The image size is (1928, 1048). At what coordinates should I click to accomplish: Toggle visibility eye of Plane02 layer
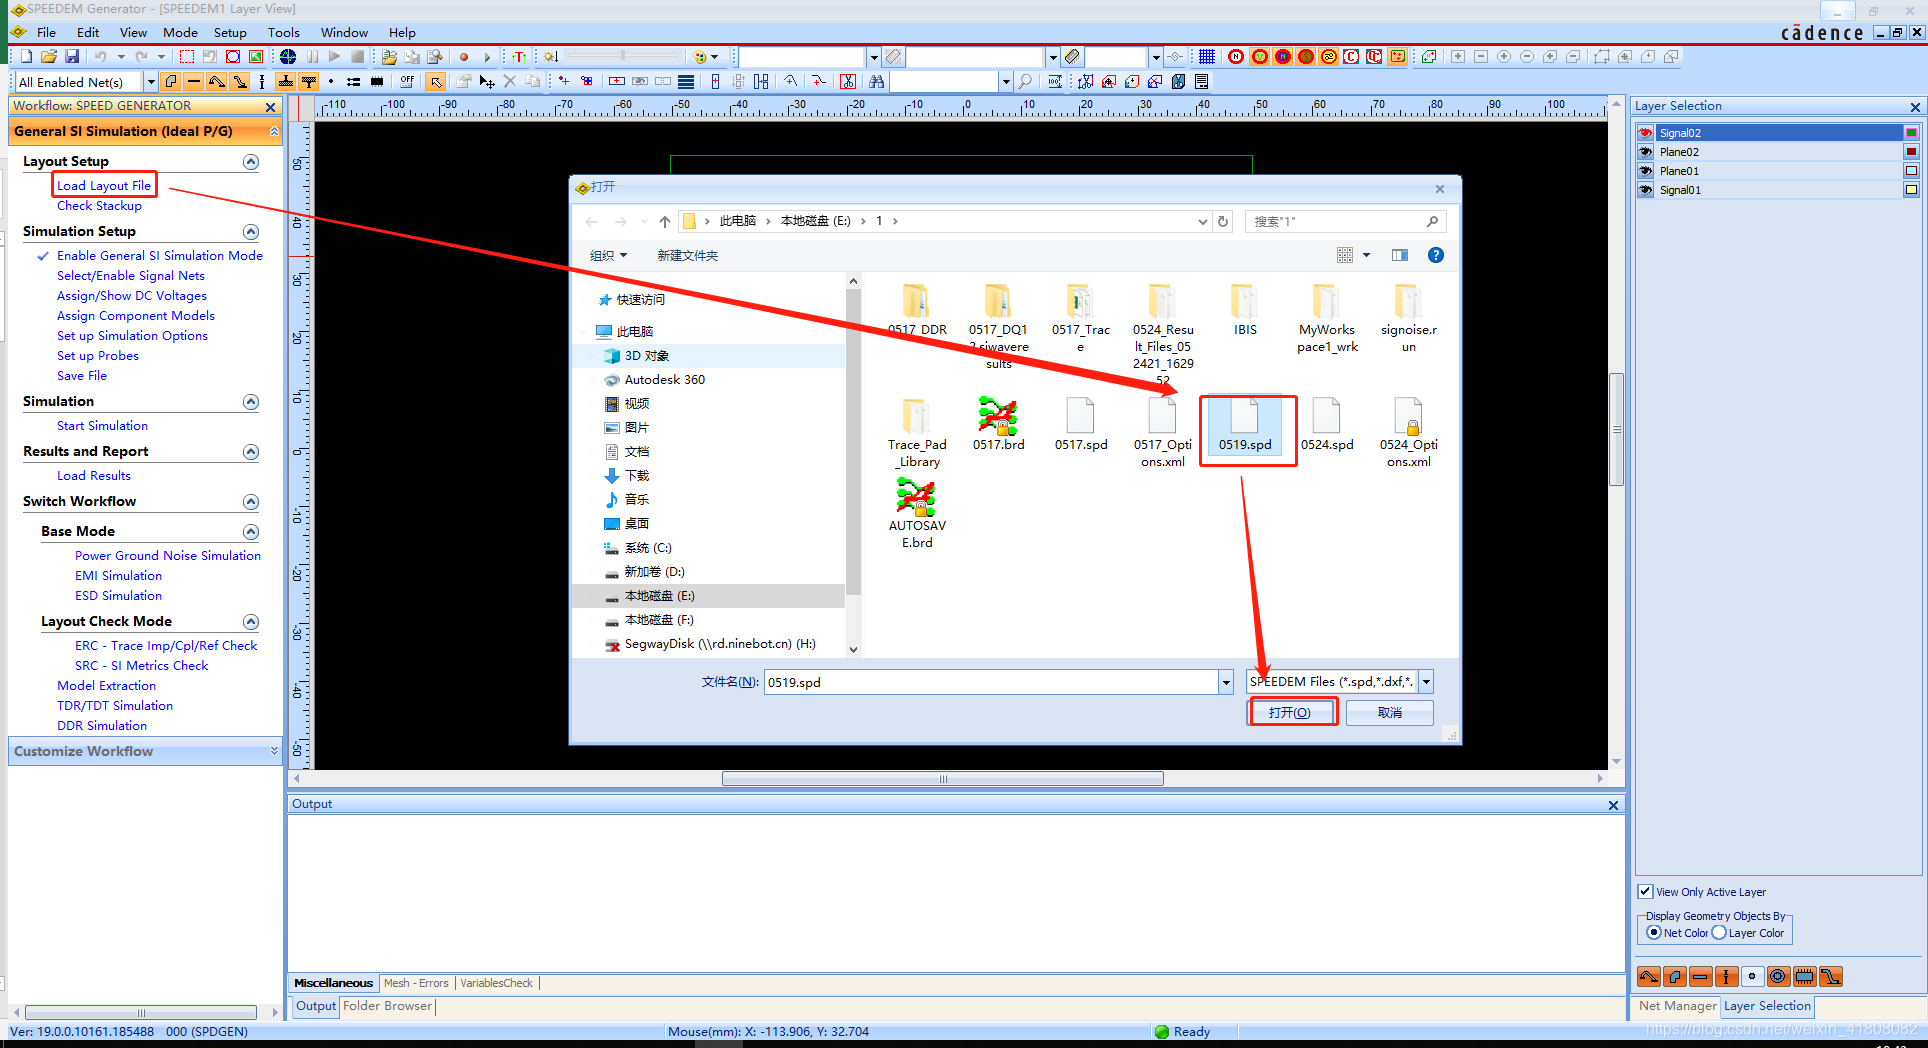[x=1645, y=152]
